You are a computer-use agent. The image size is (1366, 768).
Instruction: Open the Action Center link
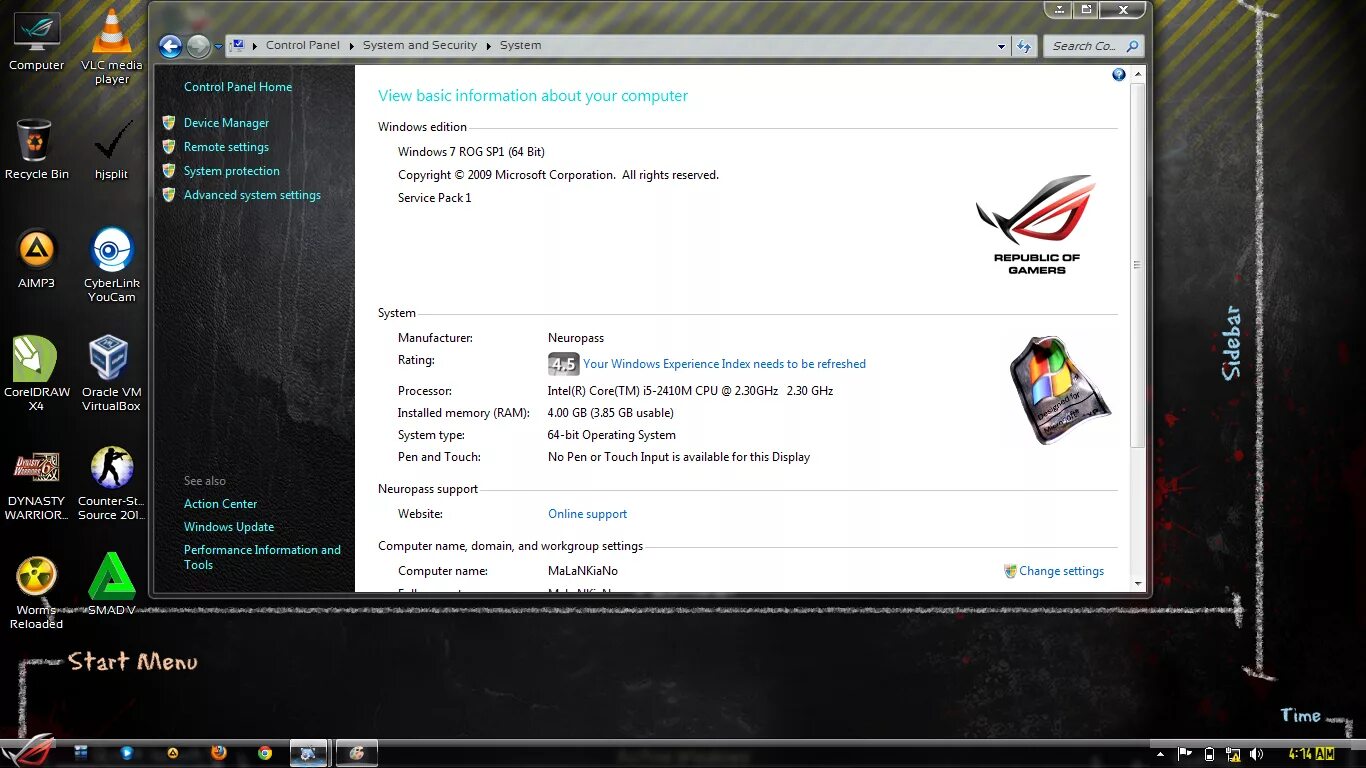220,504
